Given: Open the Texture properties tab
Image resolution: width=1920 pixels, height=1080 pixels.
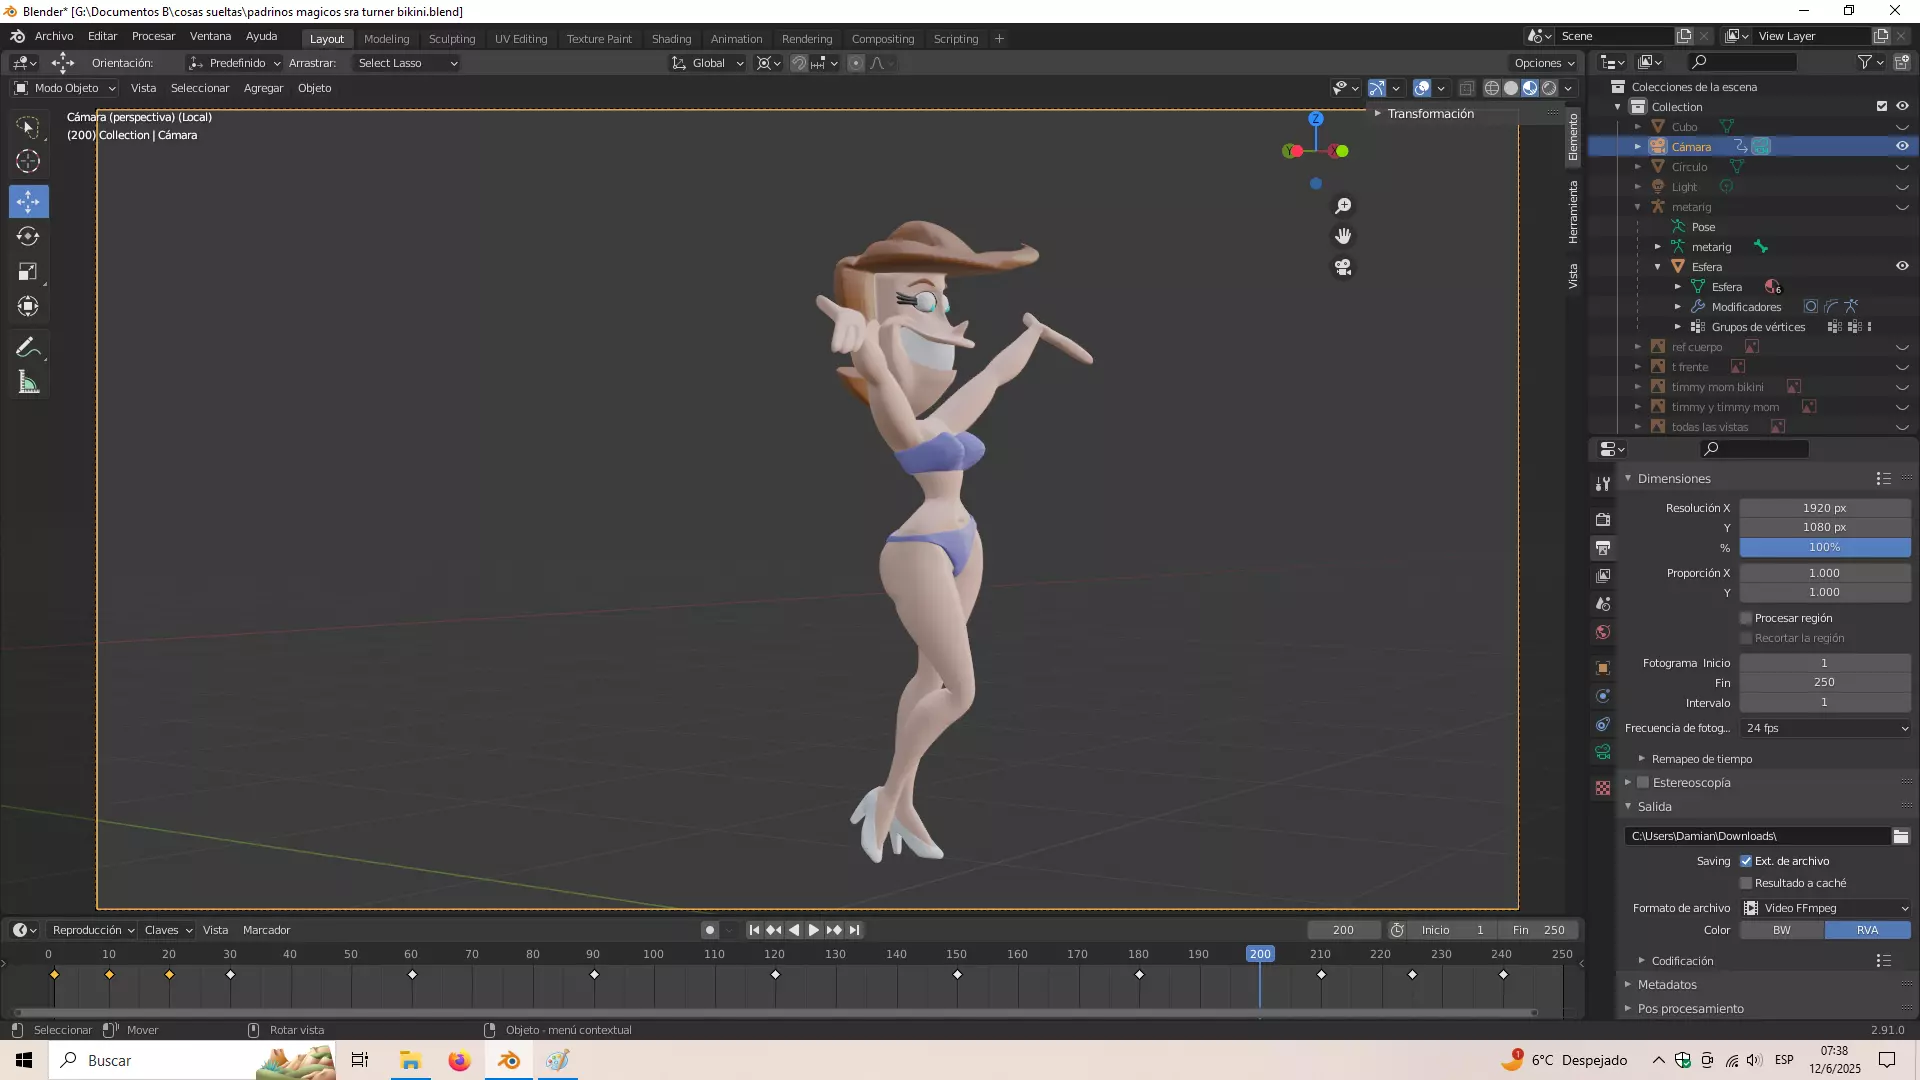Looking at the screenshot, I should coord(1603,788).
